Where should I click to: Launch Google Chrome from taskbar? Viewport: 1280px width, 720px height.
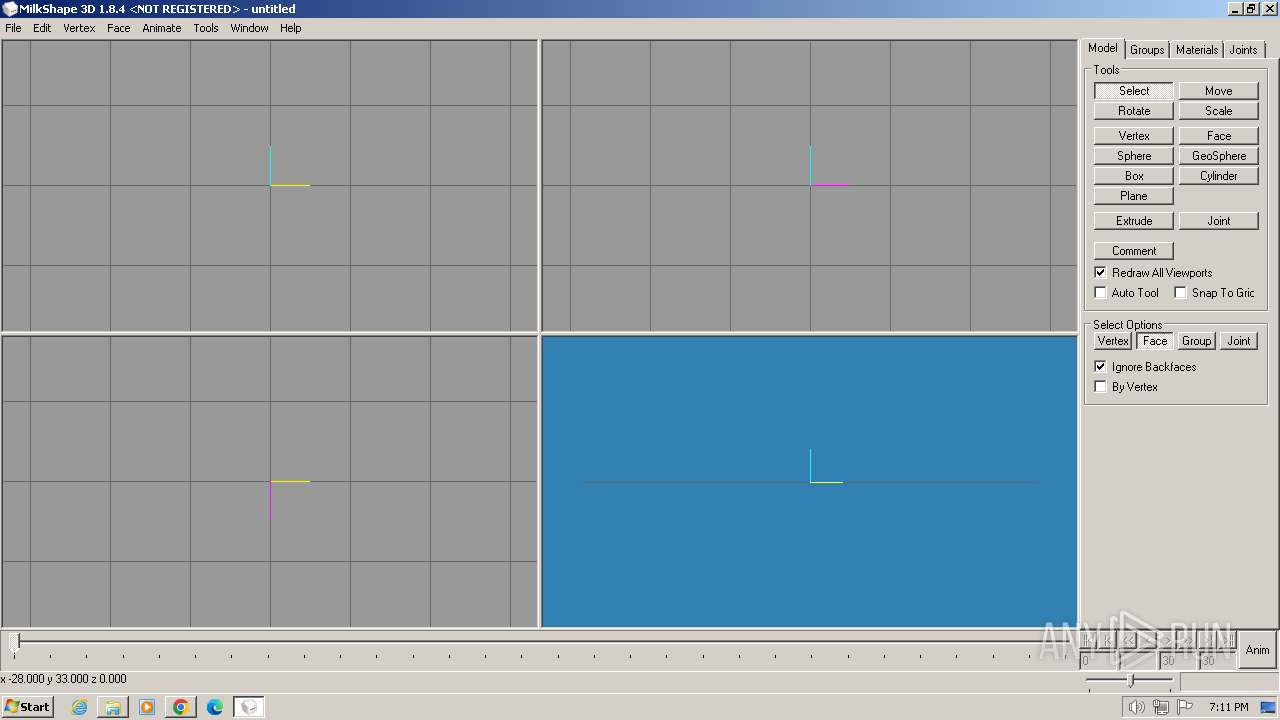click(x=181, y=707)
